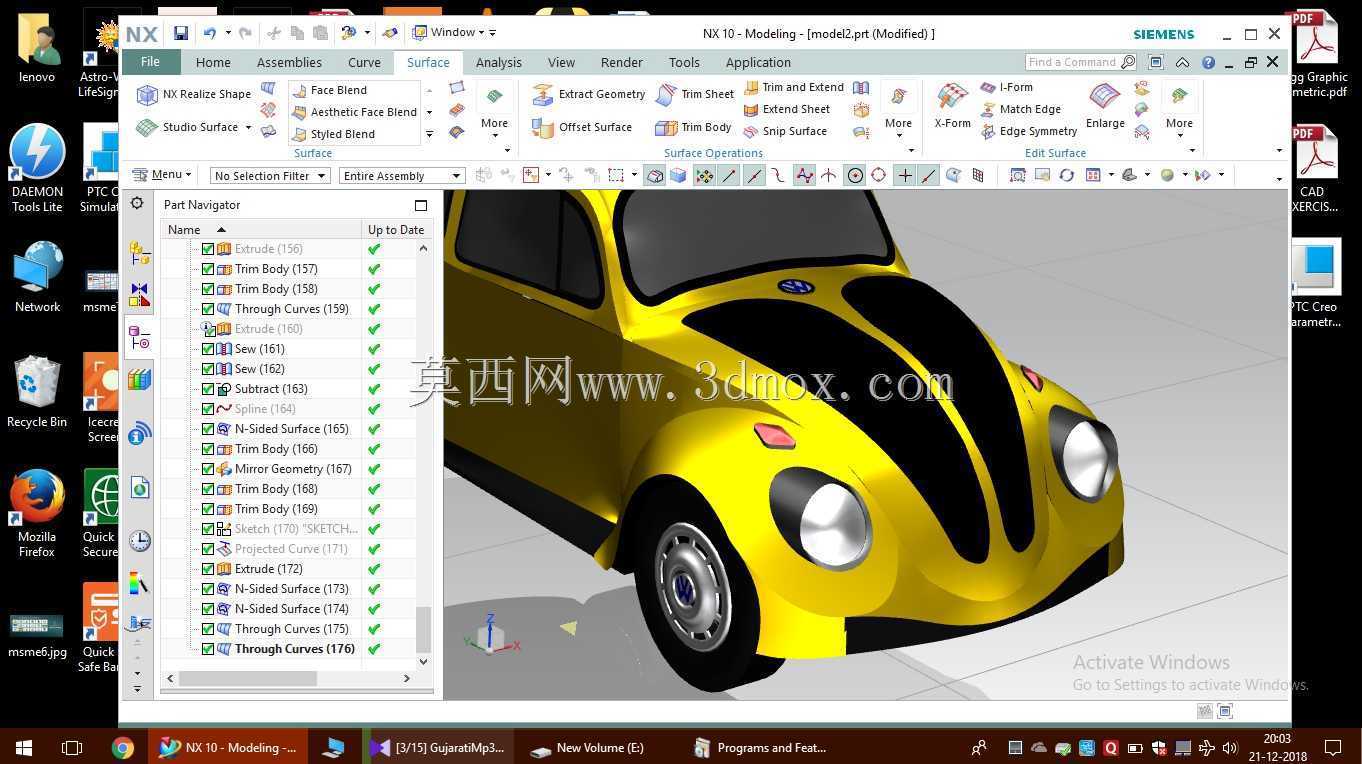Viewport: 1362px width, 764px height.
Task: Expand the Window dropdown in title bar
Action: 448,33
